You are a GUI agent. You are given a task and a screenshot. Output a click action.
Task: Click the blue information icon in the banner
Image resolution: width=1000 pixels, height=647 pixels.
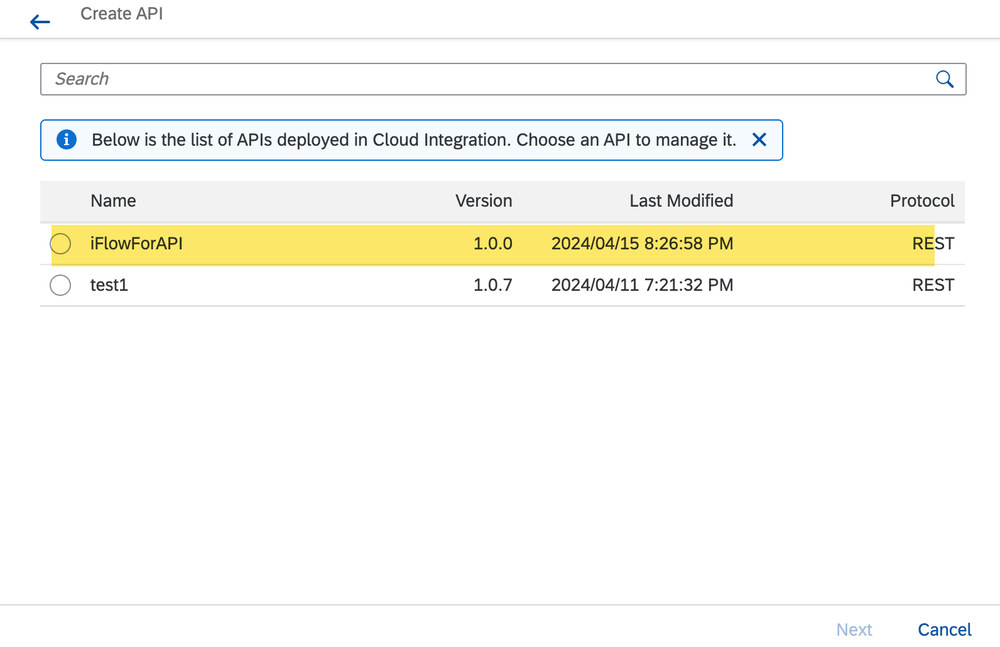pyautogui.click(x=65, y=140)
